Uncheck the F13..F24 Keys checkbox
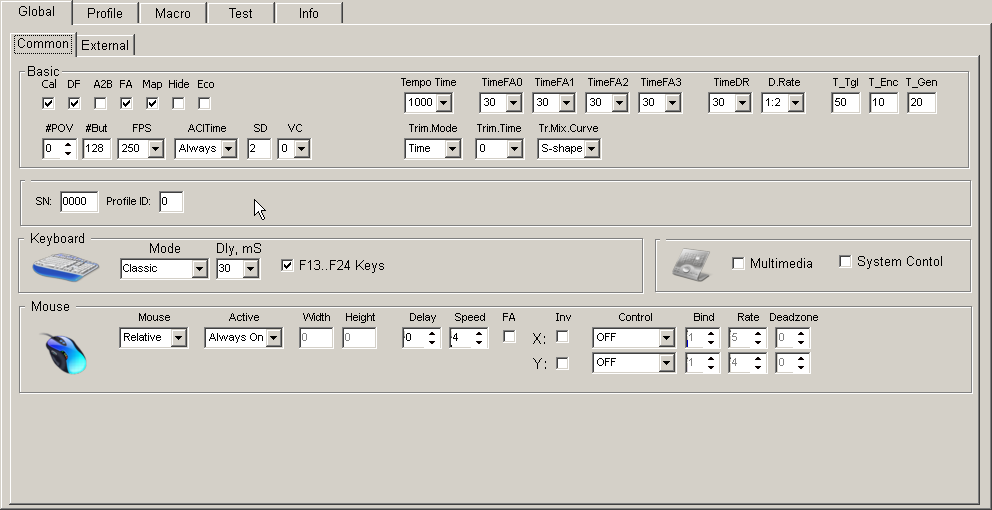Viewport: 992px width, 510px height. tap(288, 265)
